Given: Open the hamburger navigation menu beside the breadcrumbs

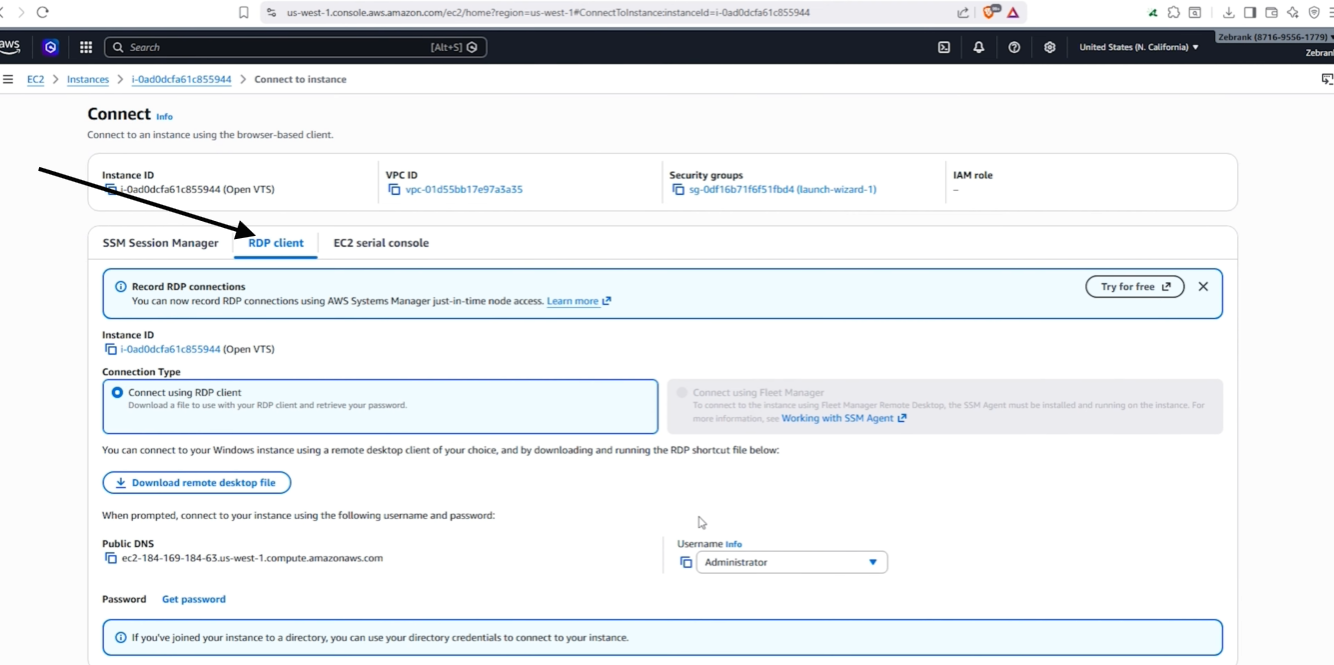Looking at the screenshot, I should point(8,79).
